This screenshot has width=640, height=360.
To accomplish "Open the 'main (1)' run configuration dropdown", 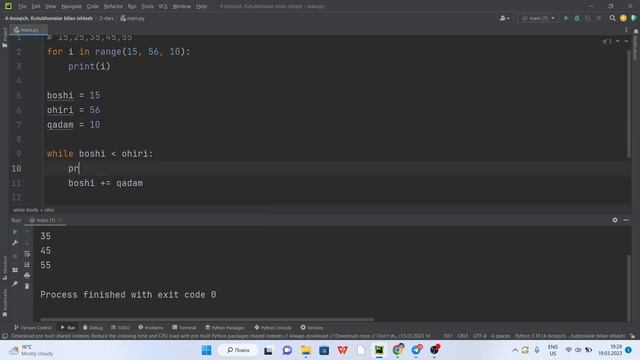I will pyautogui.click(x=538, y=18).
